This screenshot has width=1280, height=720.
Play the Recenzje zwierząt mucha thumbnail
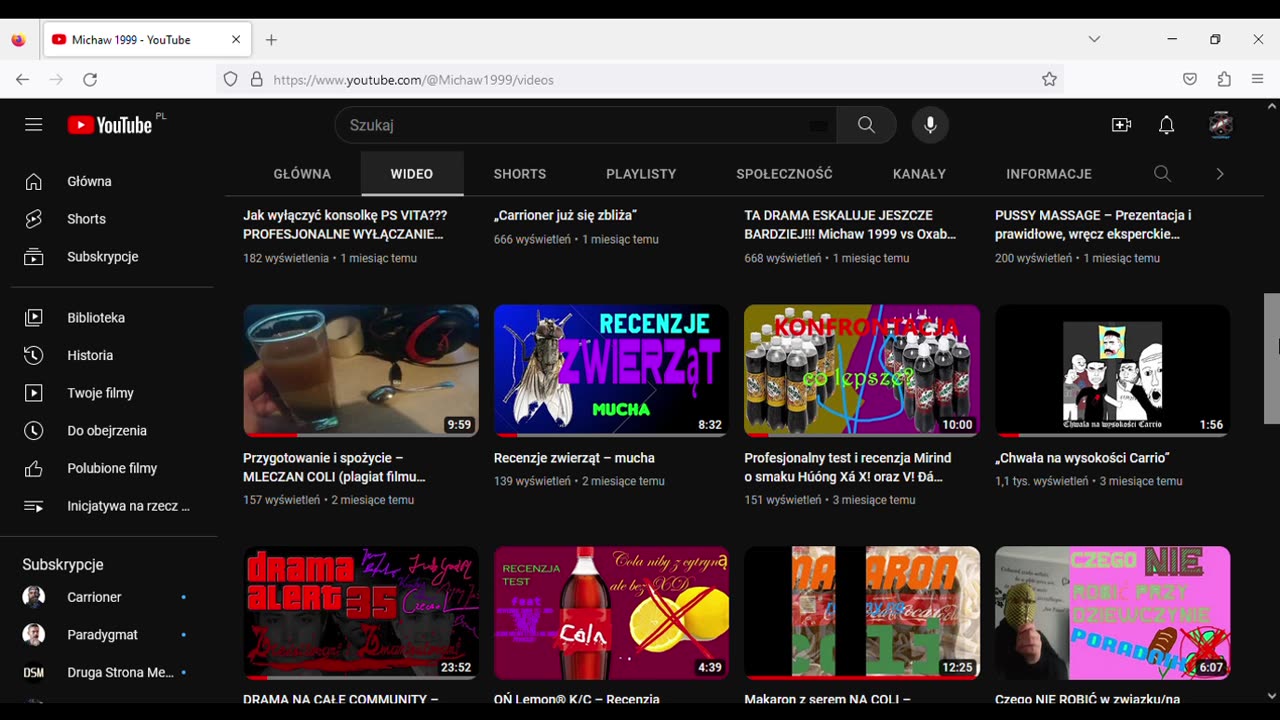[611, 371]
